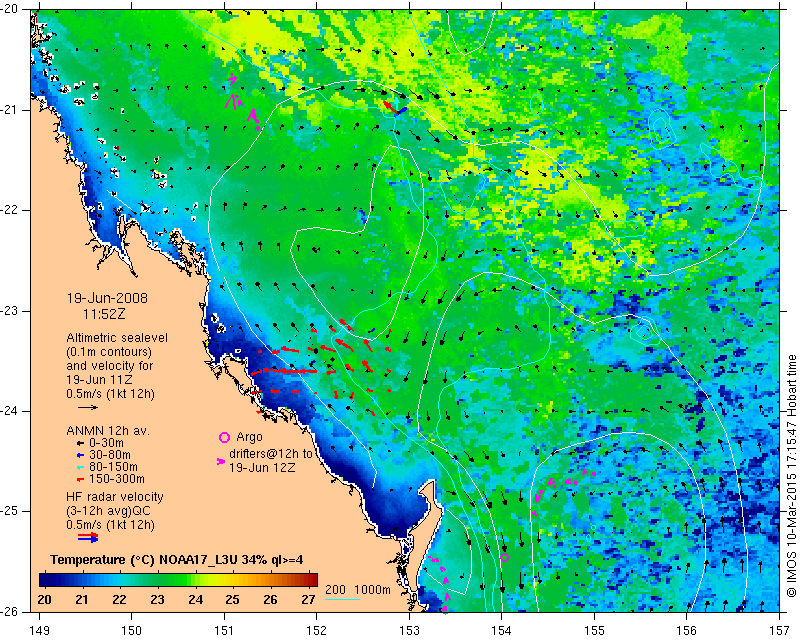This screenshot has width=800, height=640.
Task: Click the longitude axis label '157'
Action: coord(780,631)
